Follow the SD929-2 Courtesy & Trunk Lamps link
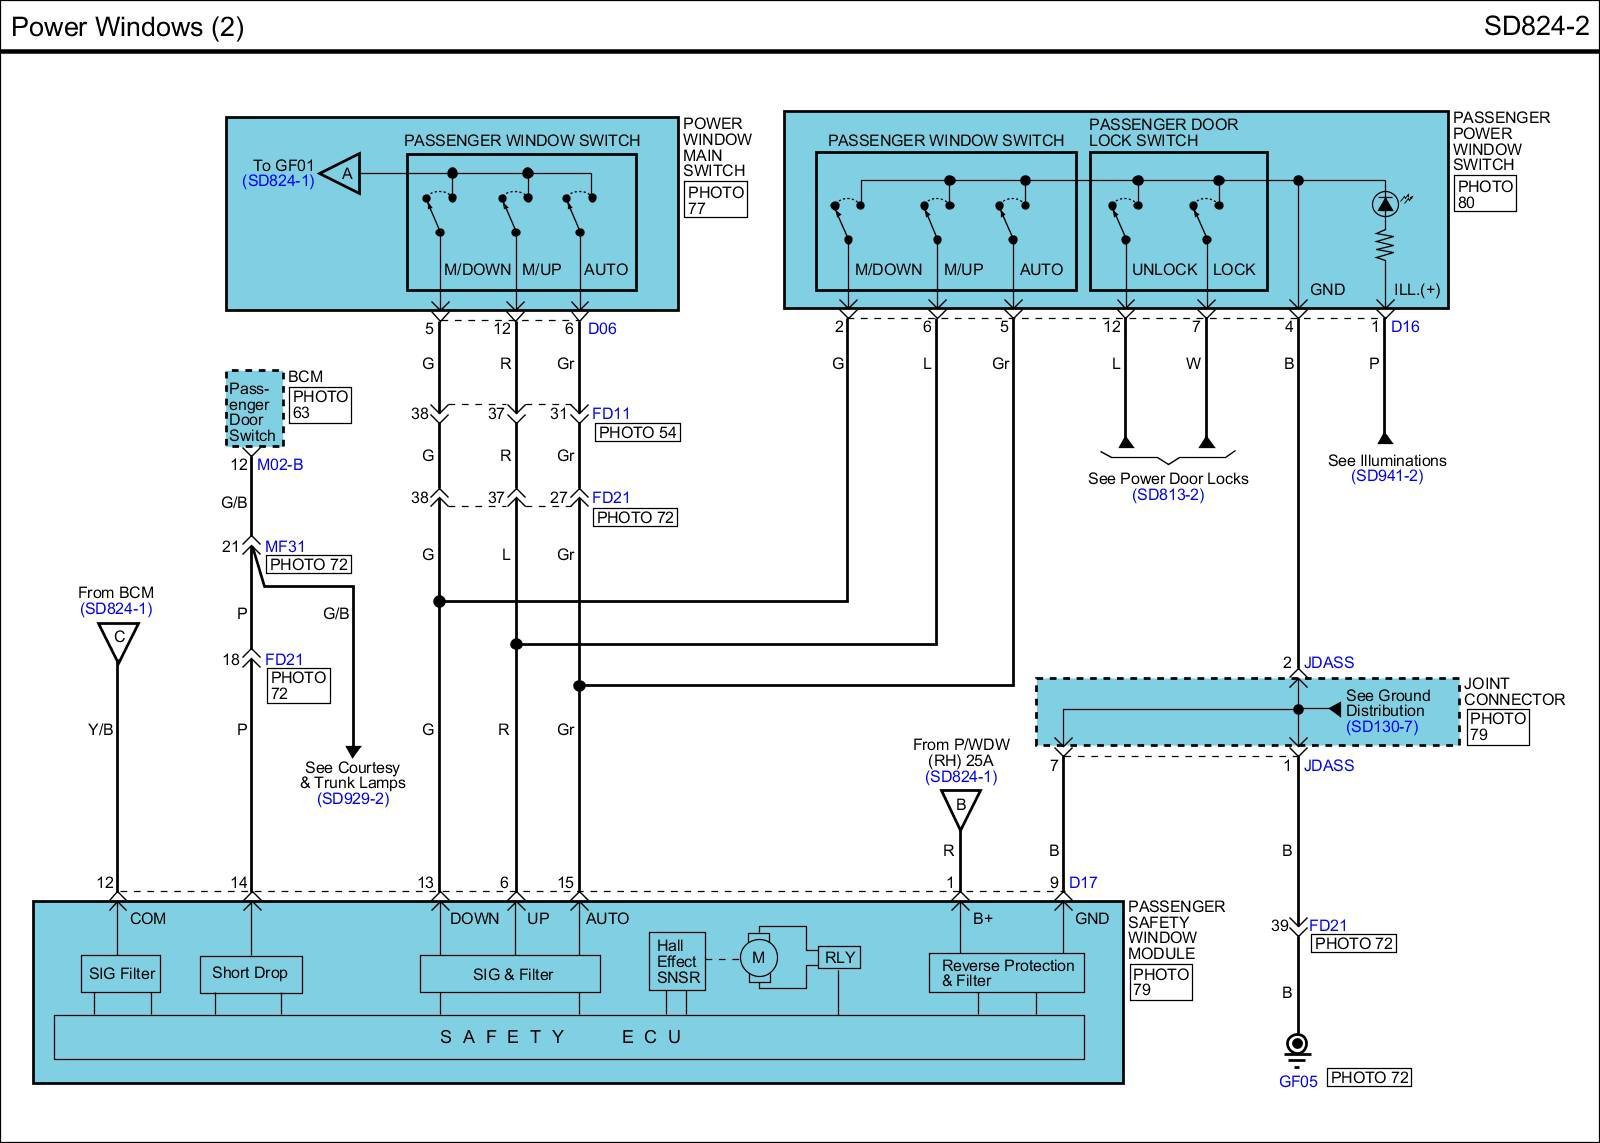The width and height of the screenshot is (1600, 1143). click(352, 799)
